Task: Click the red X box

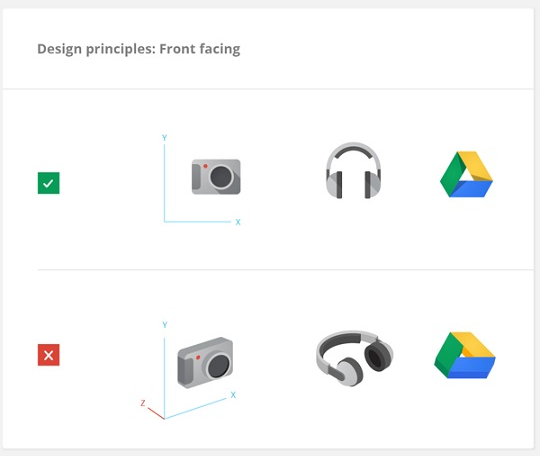Action: pos(49,355)
